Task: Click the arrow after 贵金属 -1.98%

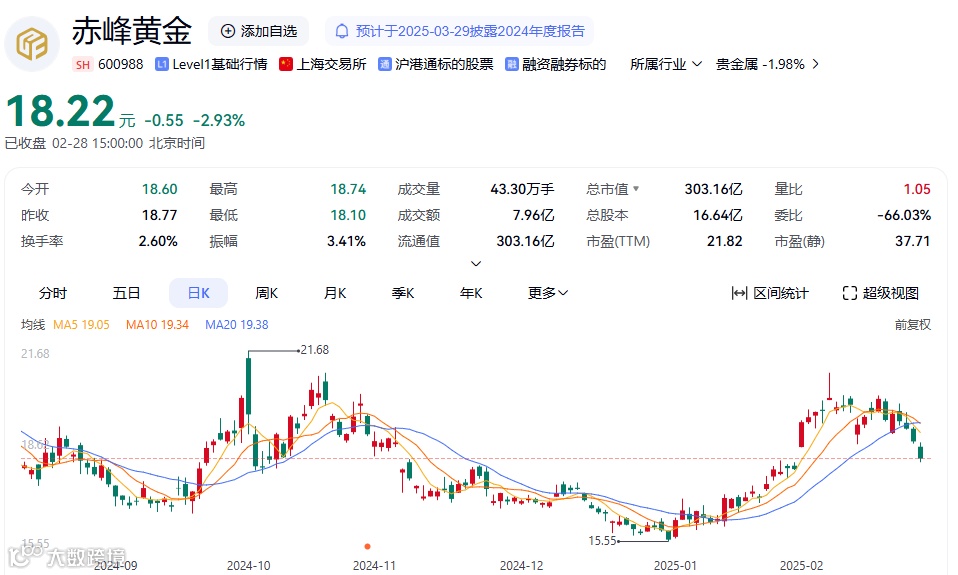Action: tap(816, 64)
